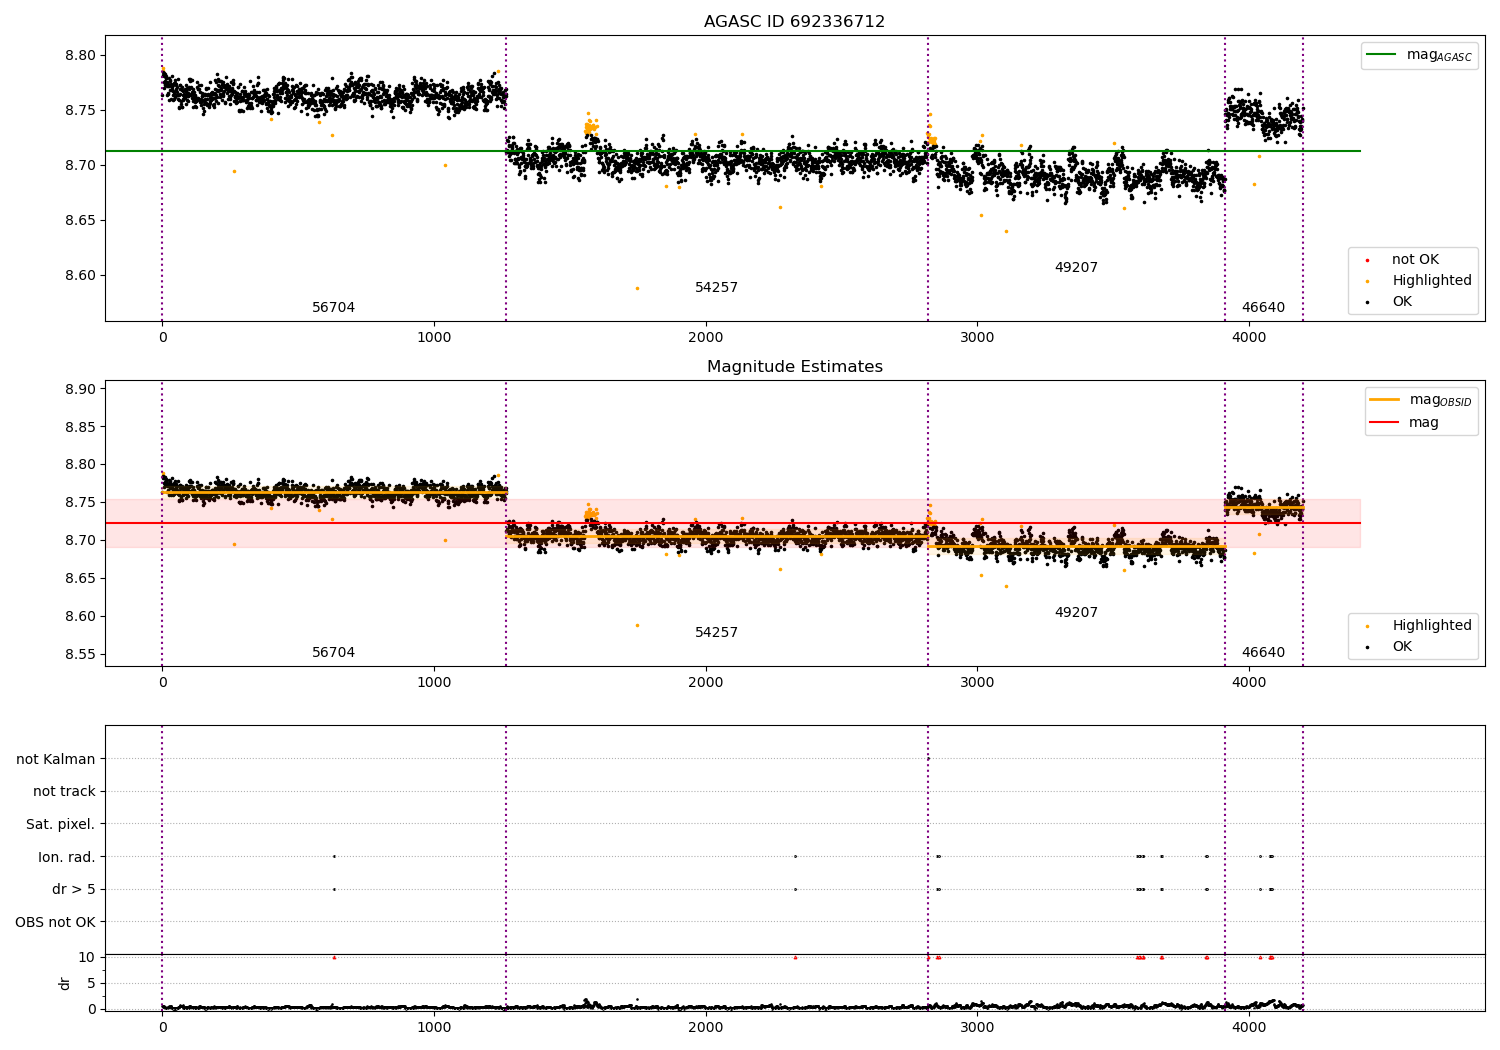Click OBSID label 56704 in the Magnitude Estimates plot
Viewport: 1500px width, 1050px height.
point(333,653)
